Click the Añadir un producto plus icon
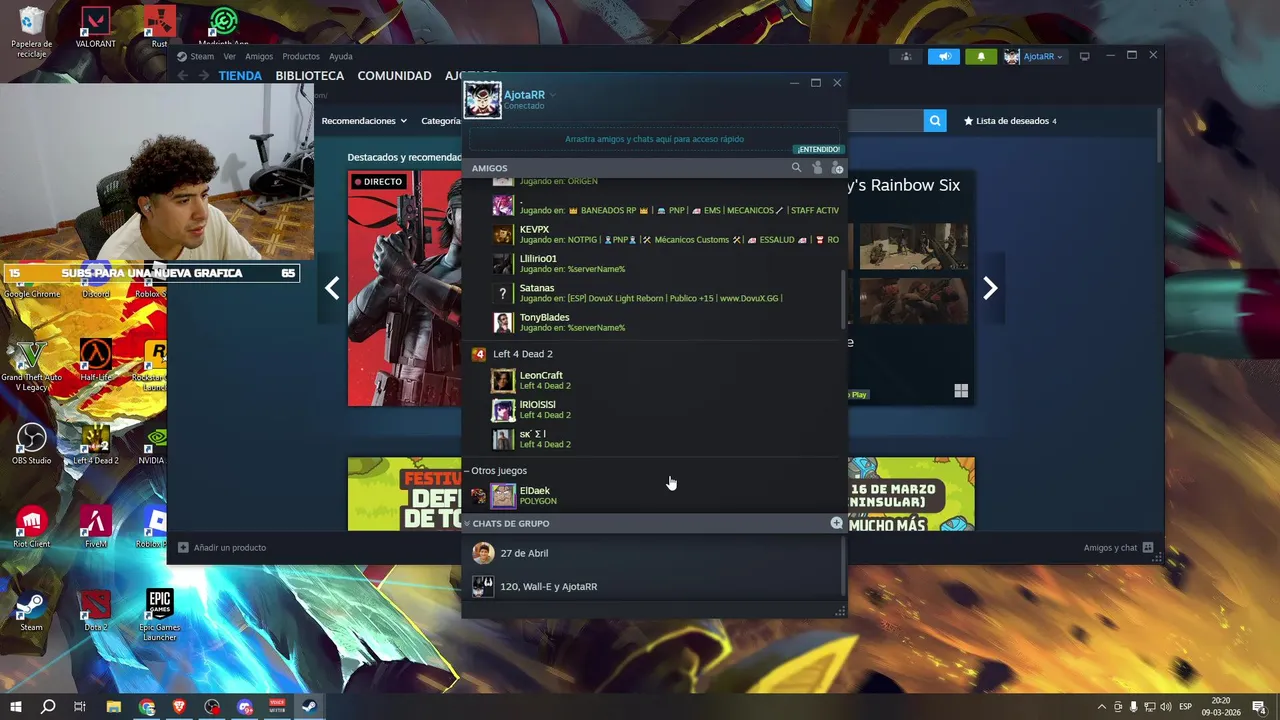1280x720 pixels. pos(183,547)
